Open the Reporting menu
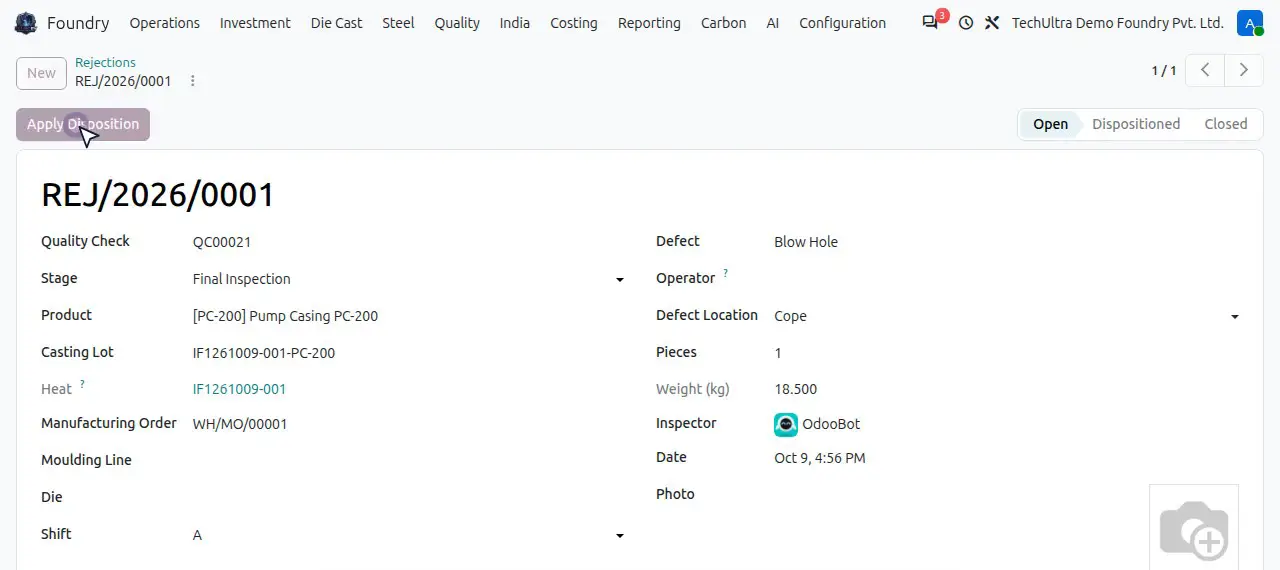The height and width of the screenshot is (570, 1280). (x=649, y=23)
